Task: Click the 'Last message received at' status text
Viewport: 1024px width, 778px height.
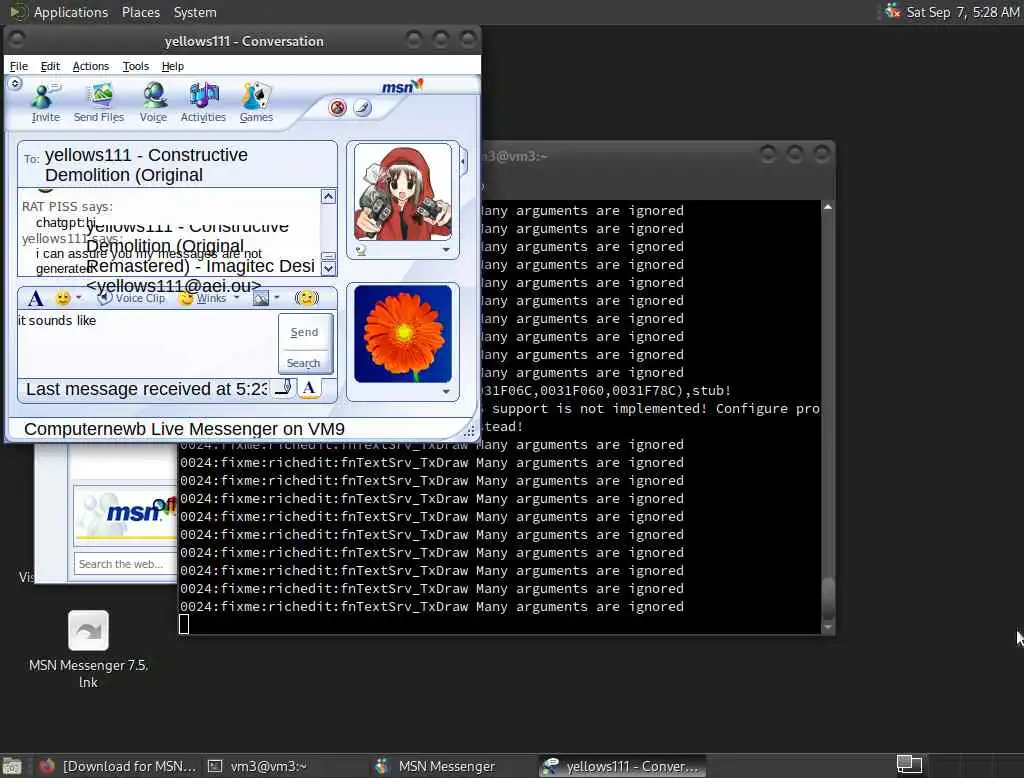Action: click(147, 389)
